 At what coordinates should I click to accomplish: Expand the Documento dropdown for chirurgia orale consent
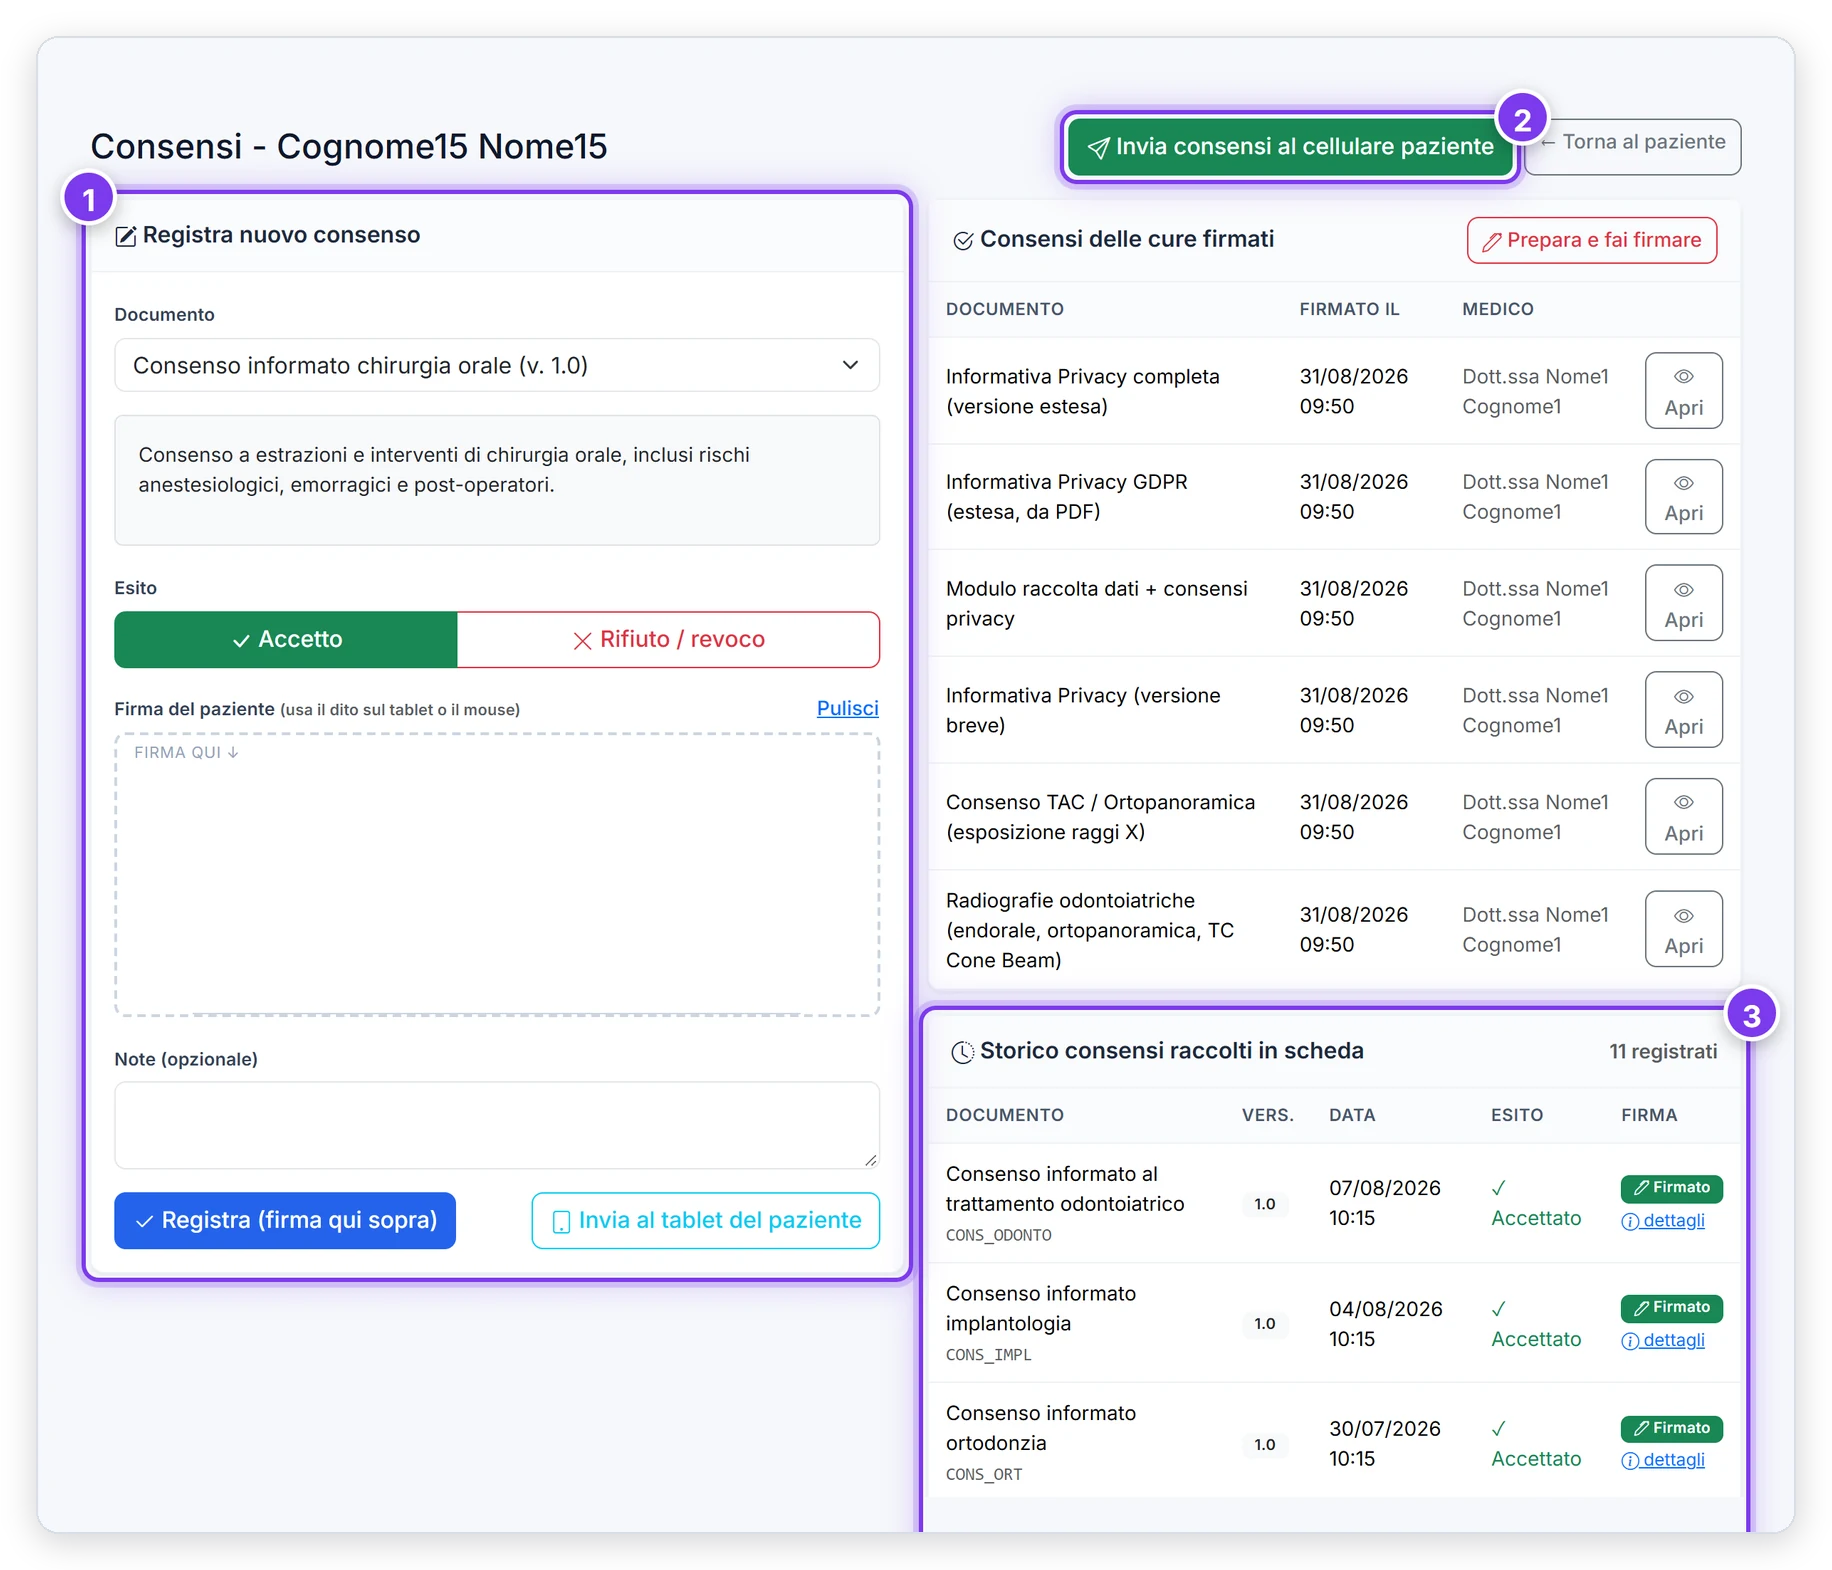[x=497, y=365]
